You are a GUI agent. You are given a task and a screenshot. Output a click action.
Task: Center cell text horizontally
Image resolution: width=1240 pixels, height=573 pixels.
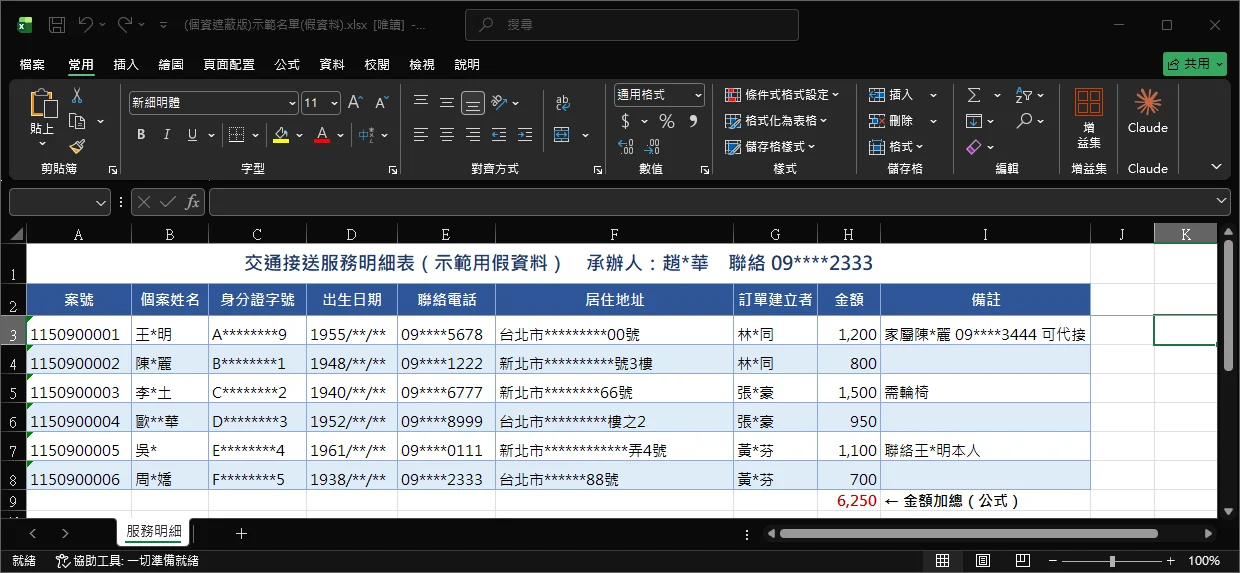[447, 134]
